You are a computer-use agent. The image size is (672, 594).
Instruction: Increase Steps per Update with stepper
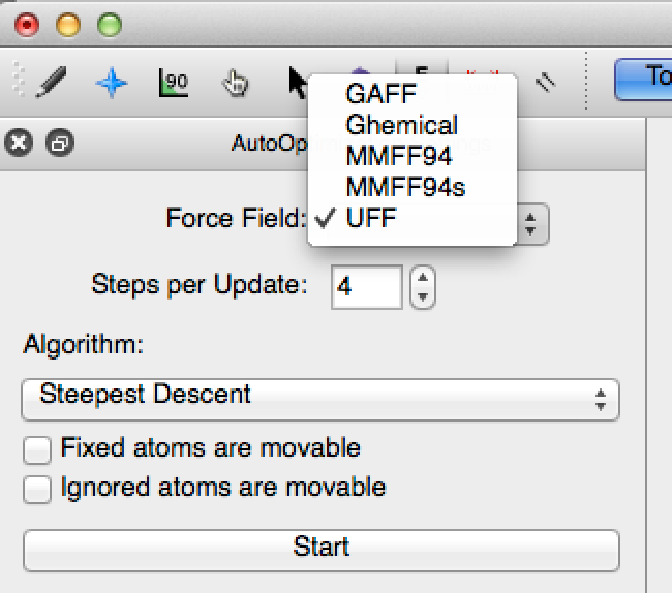(424, 277)
